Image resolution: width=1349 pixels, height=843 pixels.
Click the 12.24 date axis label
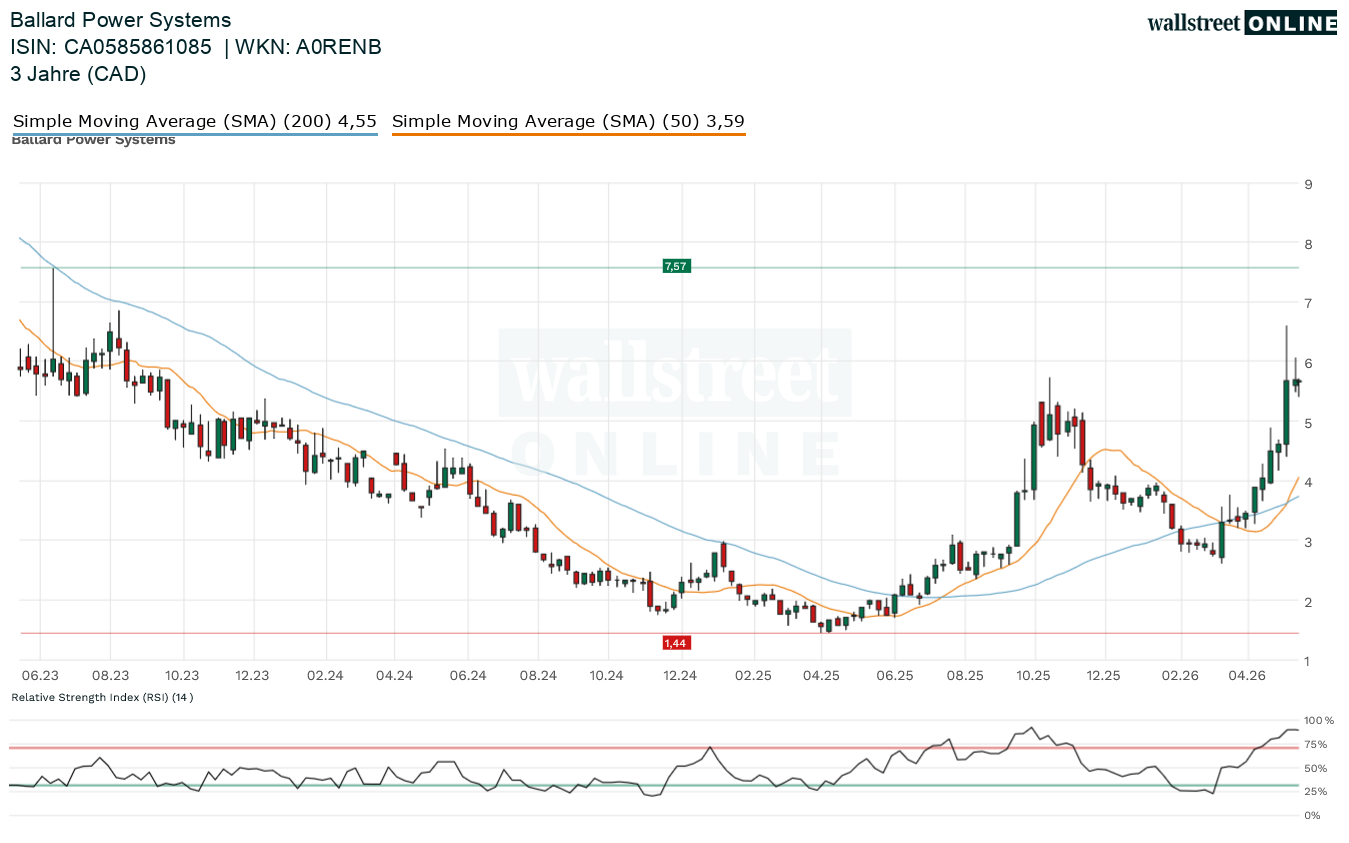[x=680, y=676]
